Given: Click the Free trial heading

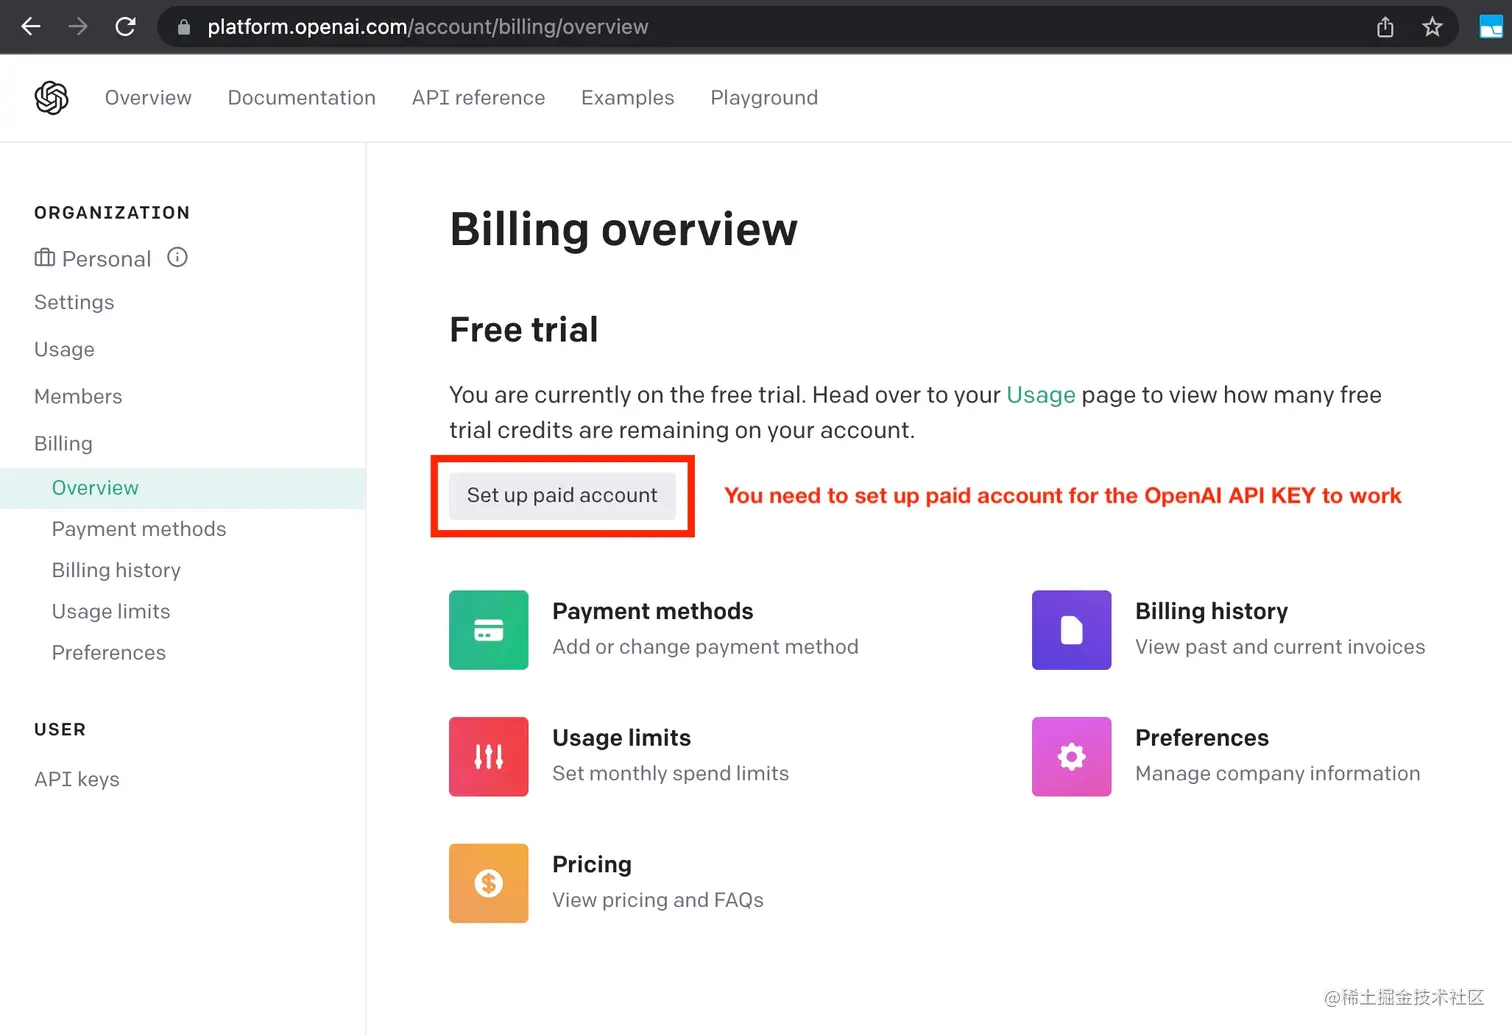Looking at the screenshot, I should (x=524, y=330).
